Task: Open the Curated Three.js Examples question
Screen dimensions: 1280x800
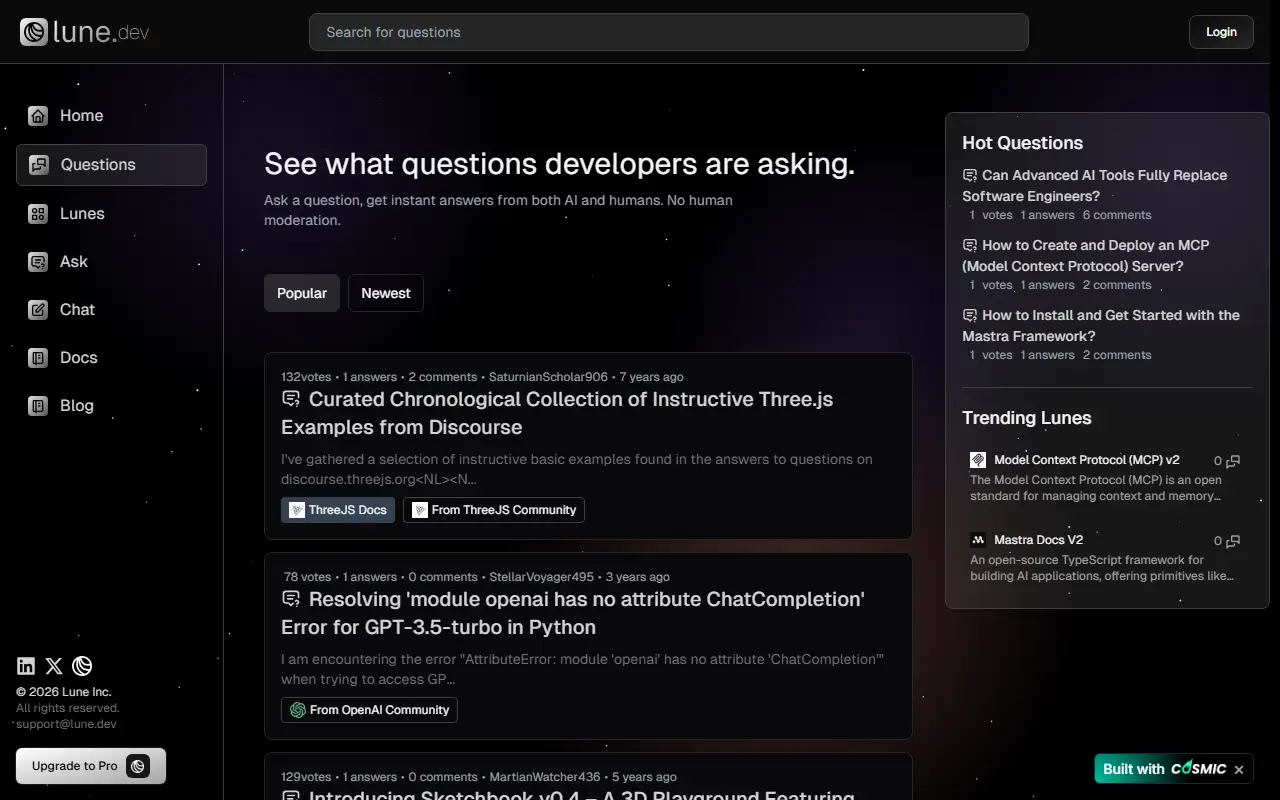Action: pos(557,413)
